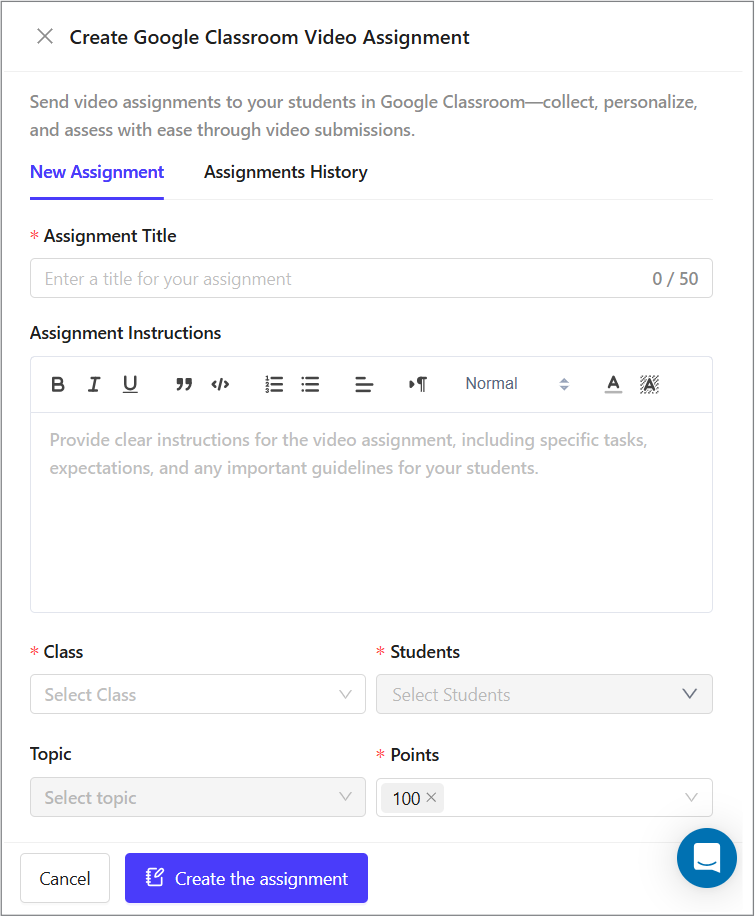Image resolution: width=755 pixels, height=917 pixels.
Task: Insert a code block
Action: click(x=220, y=384)
